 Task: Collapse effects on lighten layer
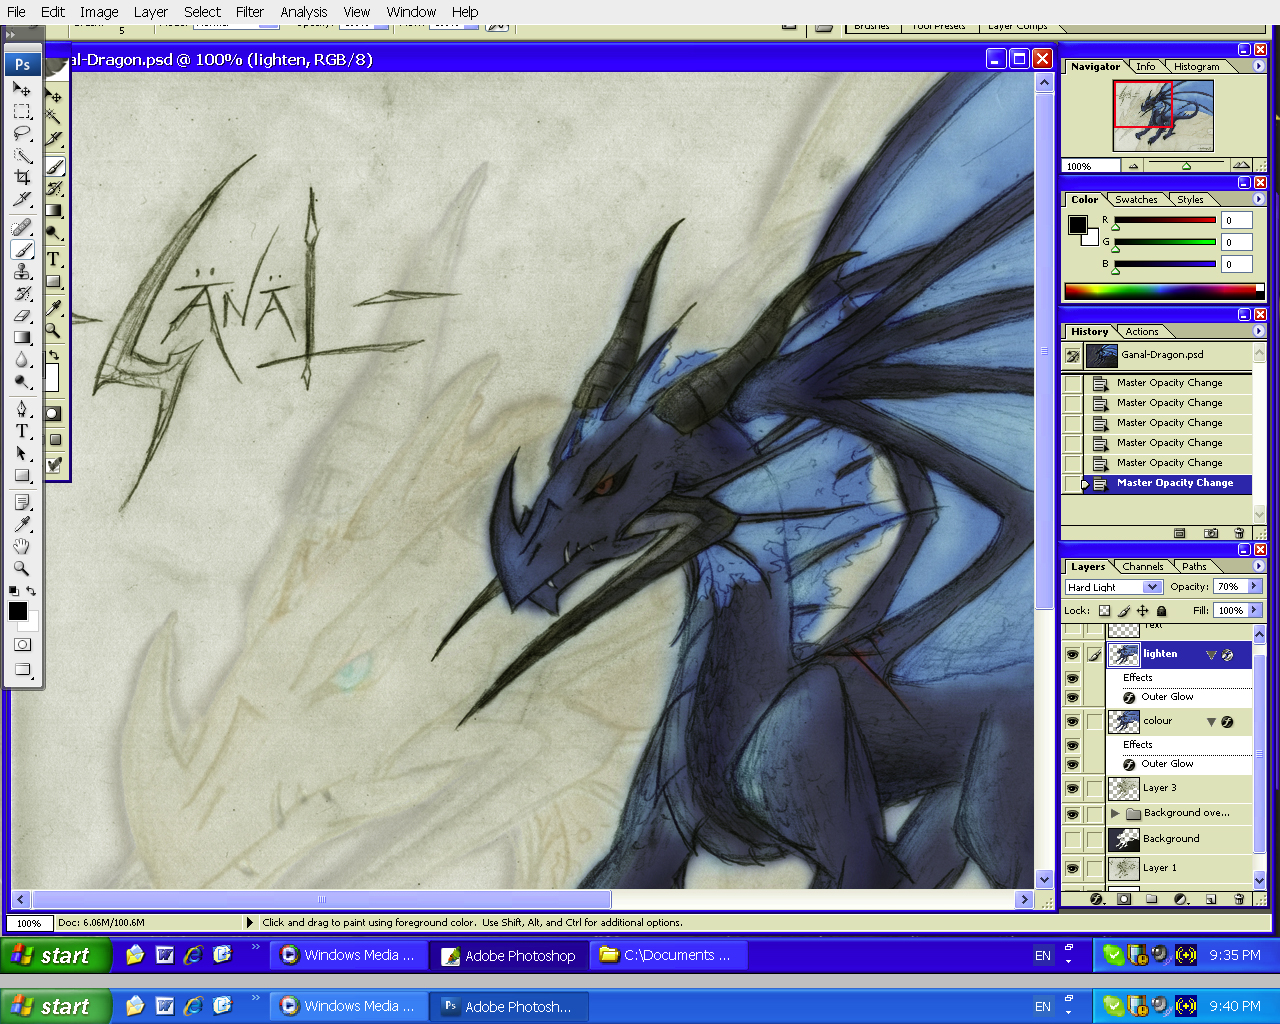click(1211, 655)
